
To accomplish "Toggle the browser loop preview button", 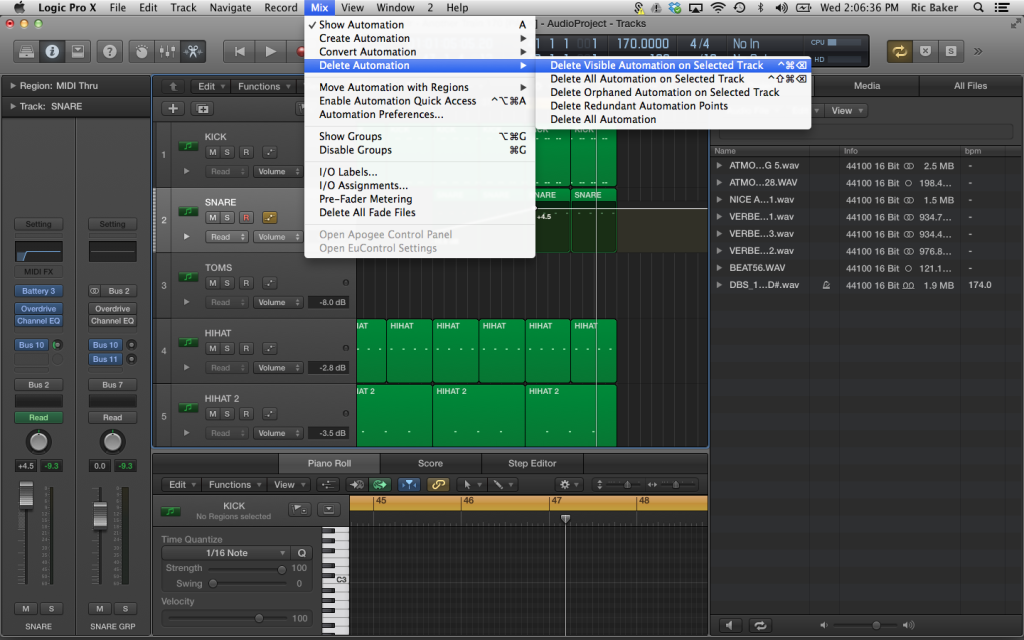I will pos(760,625).
